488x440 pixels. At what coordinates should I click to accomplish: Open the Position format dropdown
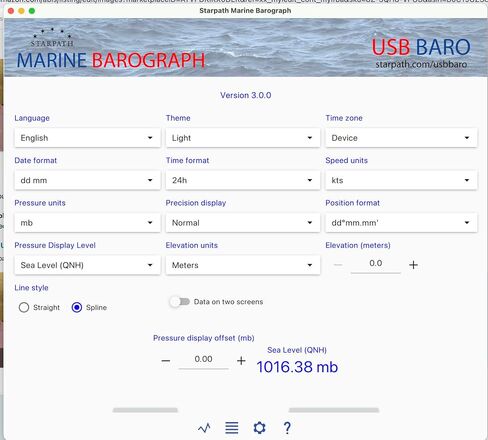click(x=401, y=223)
